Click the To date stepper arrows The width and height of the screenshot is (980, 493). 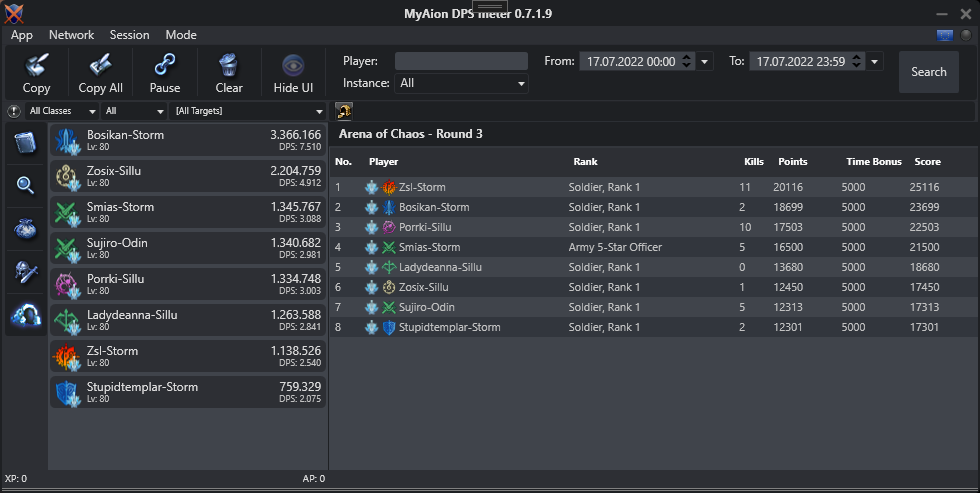tap(856, 61)
